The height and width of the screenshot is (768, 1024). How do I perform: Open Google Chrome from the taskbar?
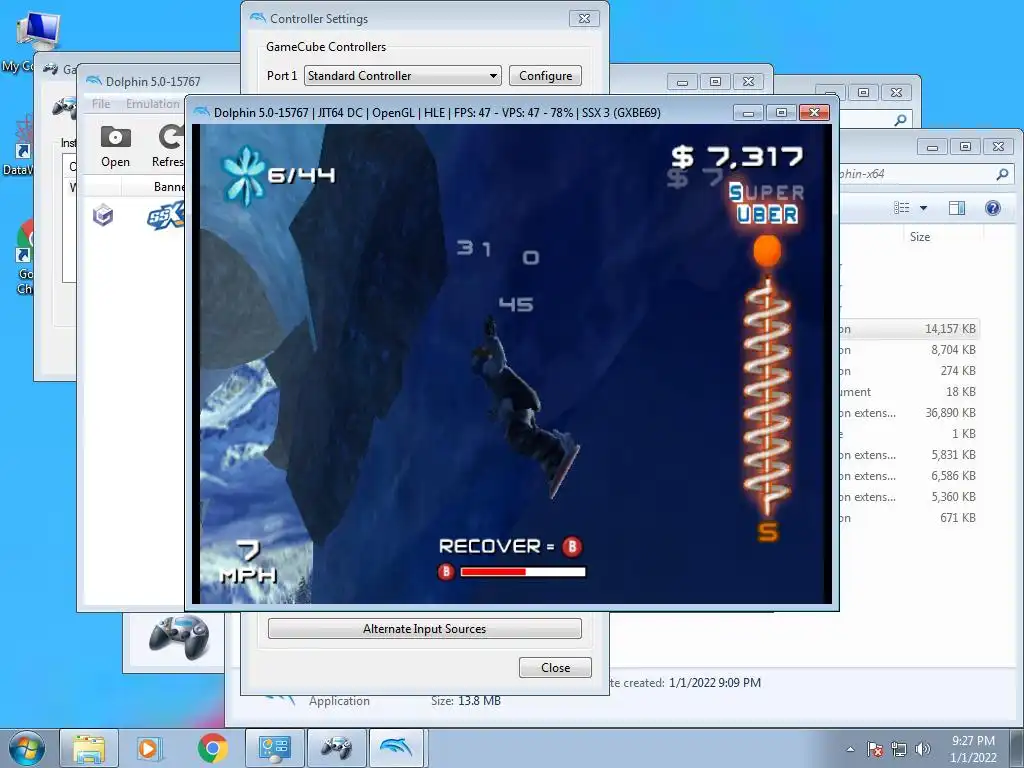pyautogui.click(x=212, y=748)
